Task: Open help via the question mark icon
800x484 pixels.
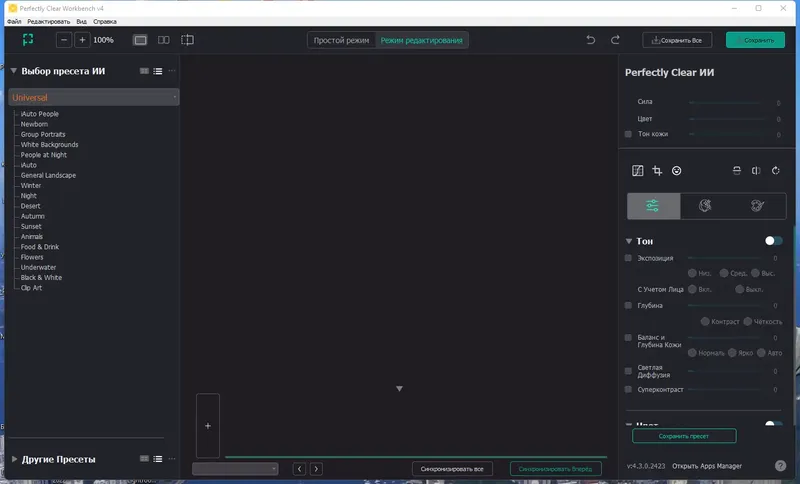Action: click(781, 466)
